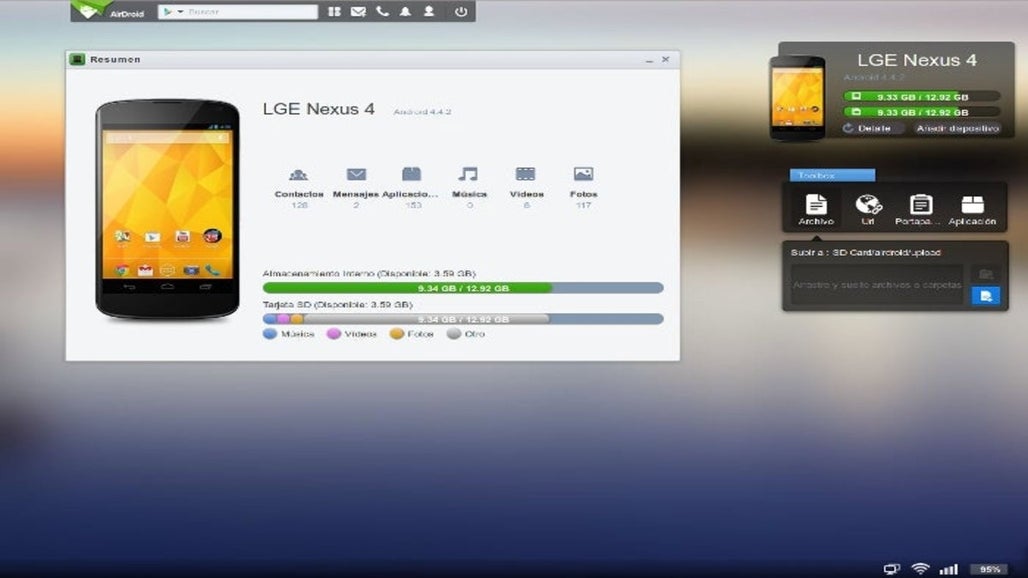This screenshot has width=1028, height=578.
Task: Click the second storage bar in device widget
Action: (922, 112)
